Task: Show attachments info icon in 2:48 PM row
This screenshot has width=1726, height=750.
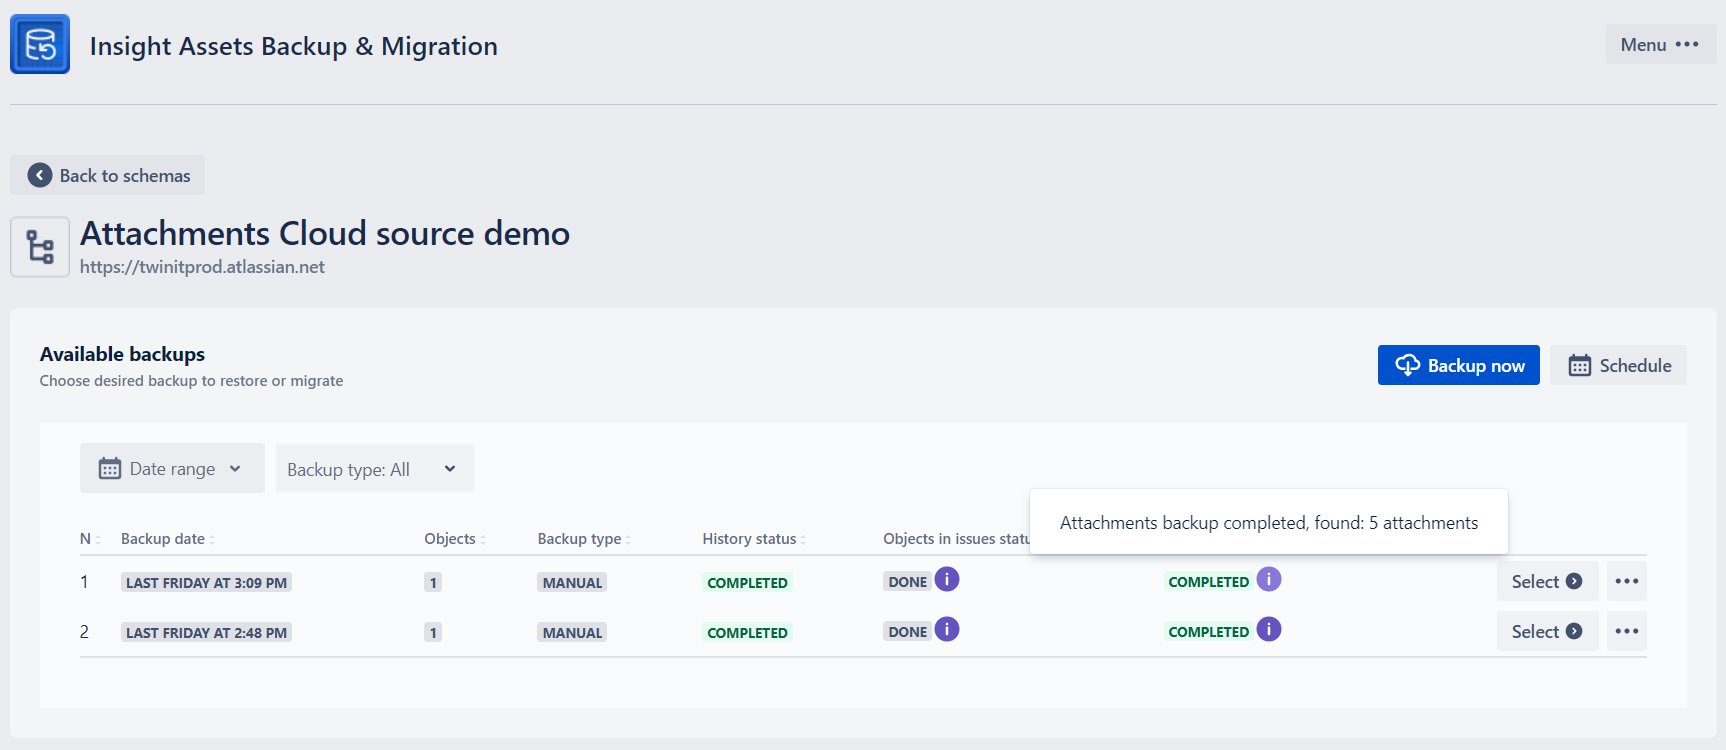Action: click(1269, 629)
